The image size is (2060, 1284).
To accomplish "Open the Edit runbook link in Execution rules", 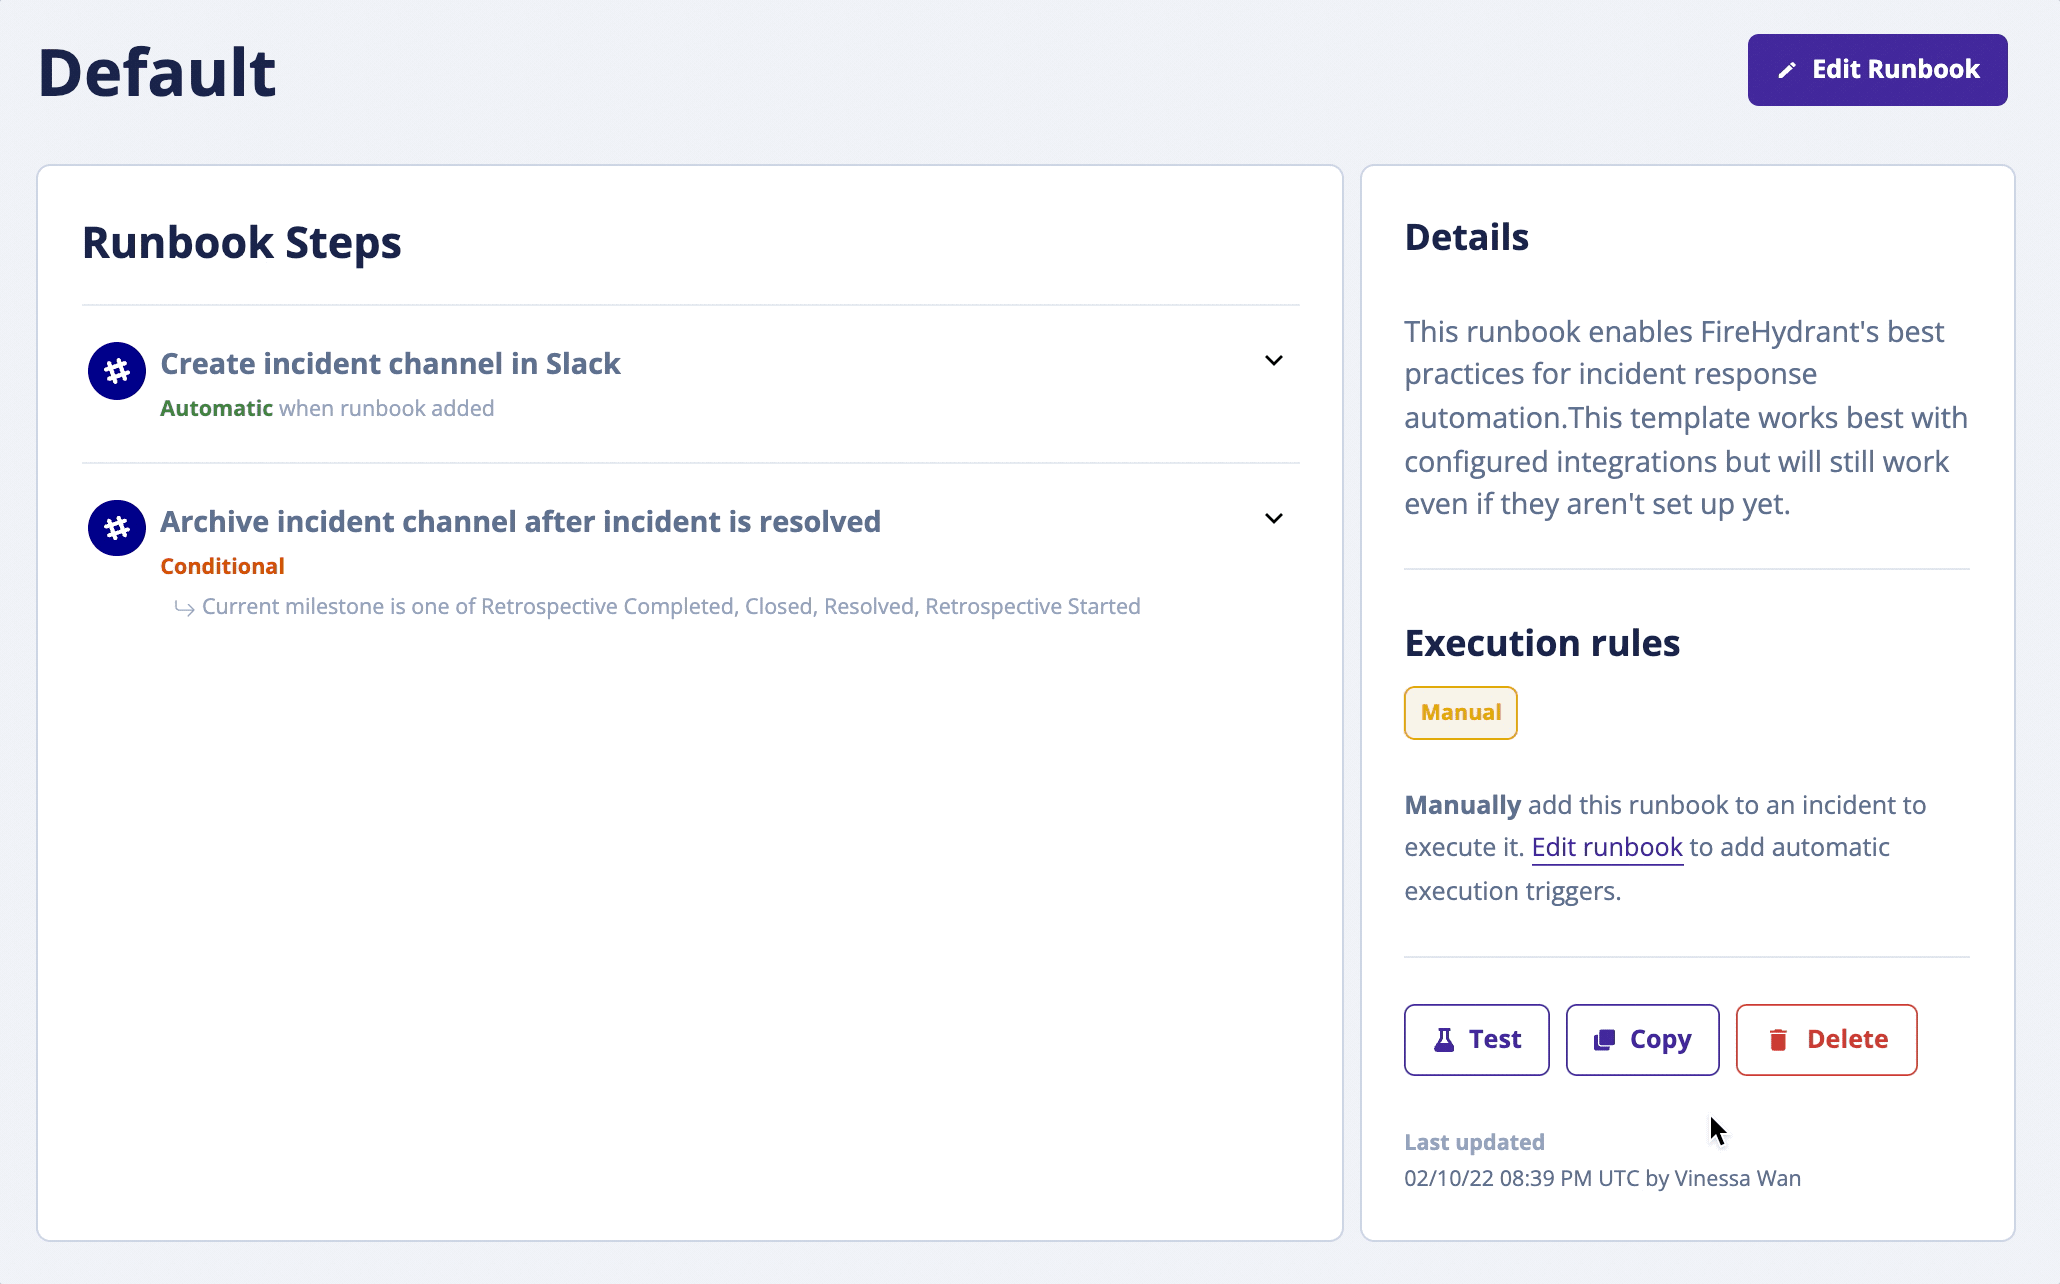I will [1606, 848].
